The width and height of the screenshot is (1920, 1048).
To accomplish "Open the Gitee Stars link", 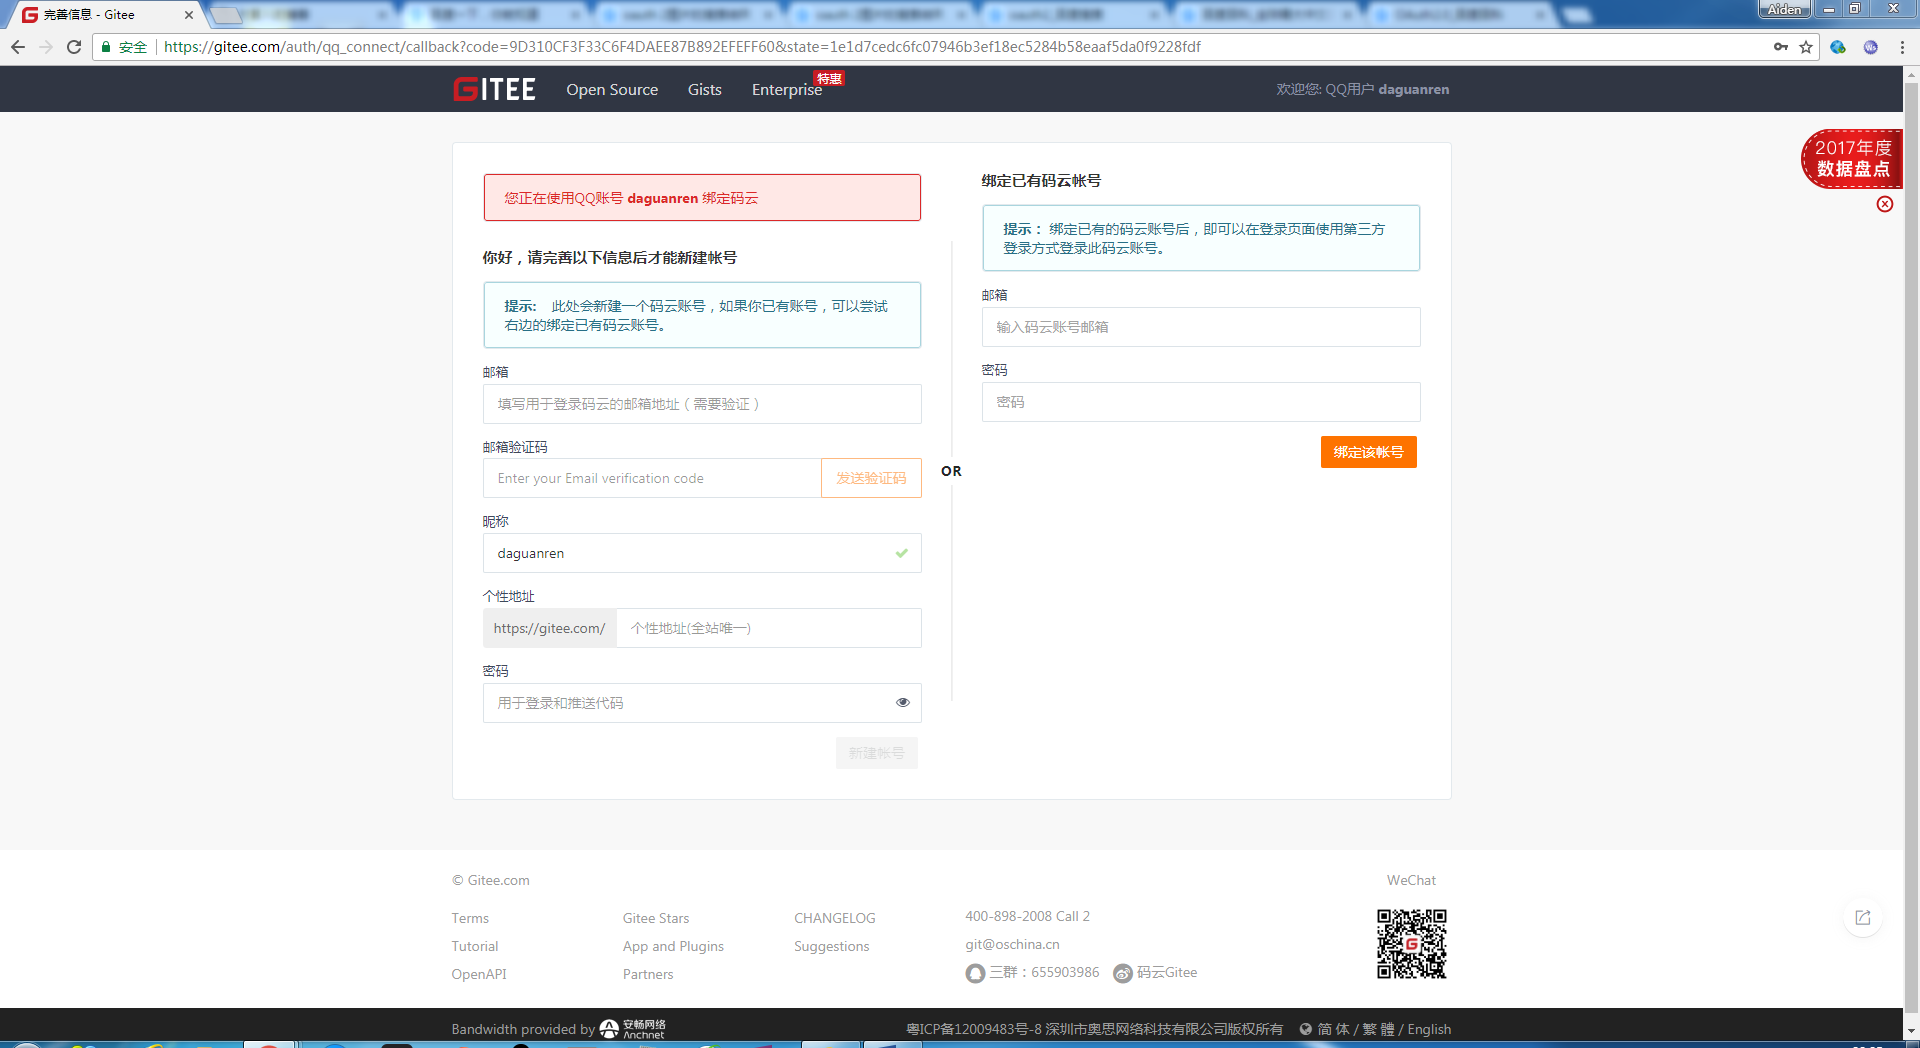I will tap(656, 918).
